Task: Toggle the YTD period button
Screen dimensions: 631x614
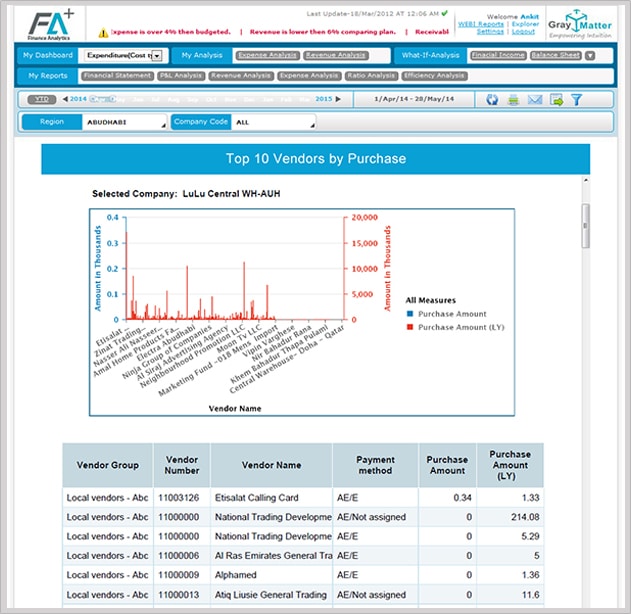Action: tap(41, 99)
